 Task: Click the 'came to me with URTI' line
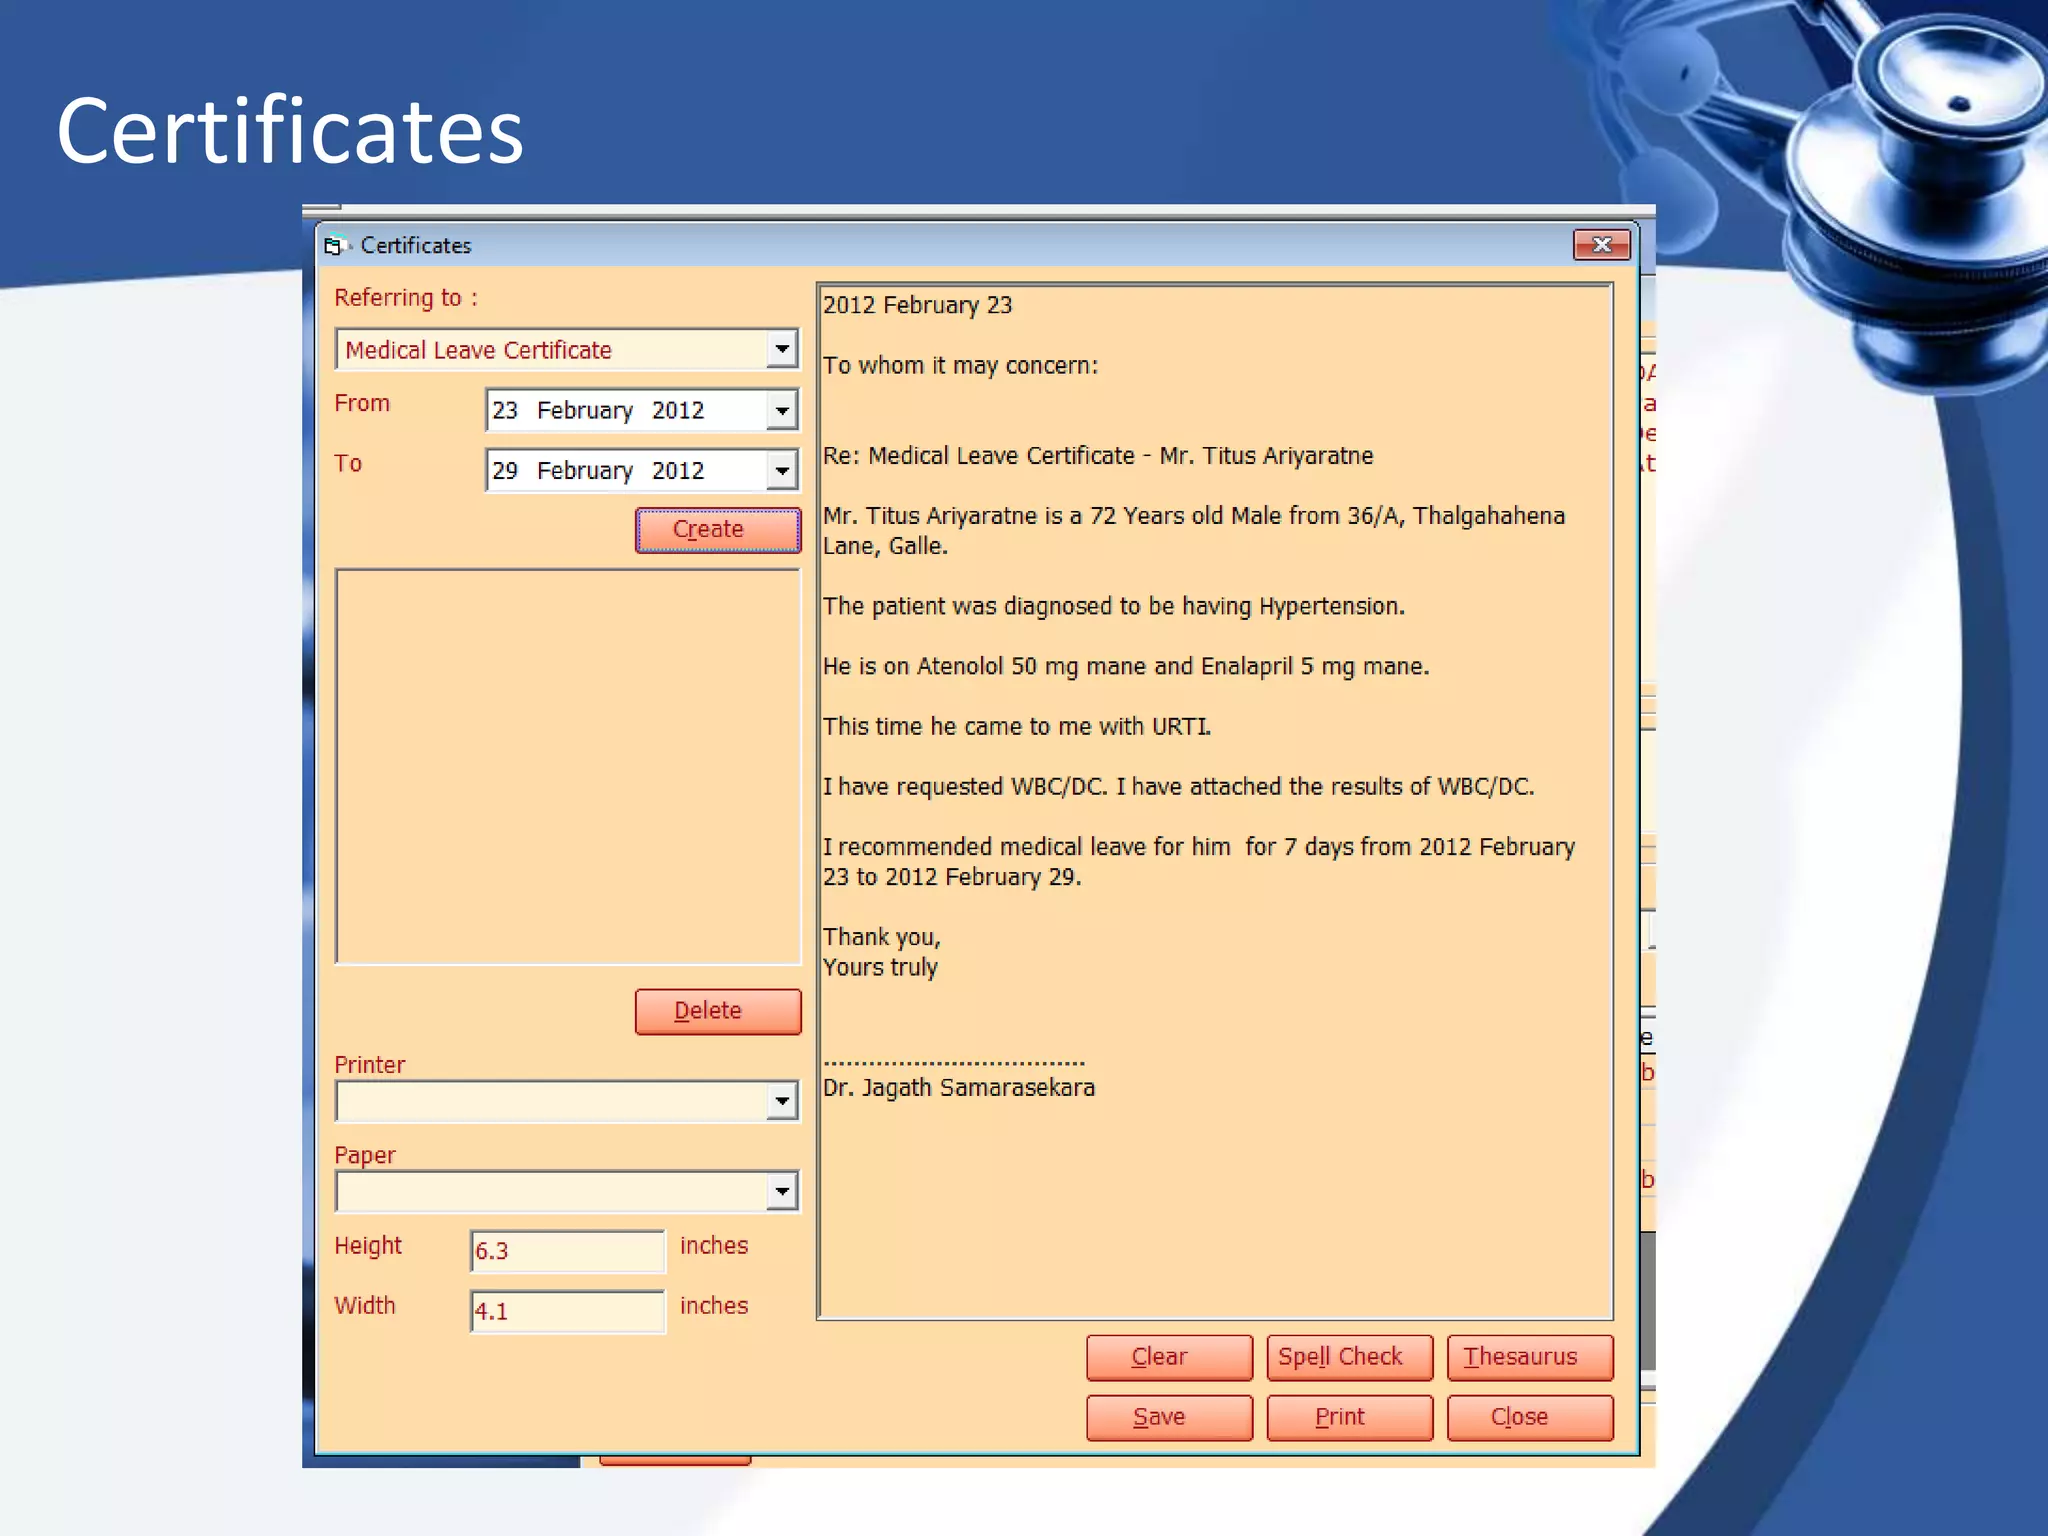pos(1017,726)
